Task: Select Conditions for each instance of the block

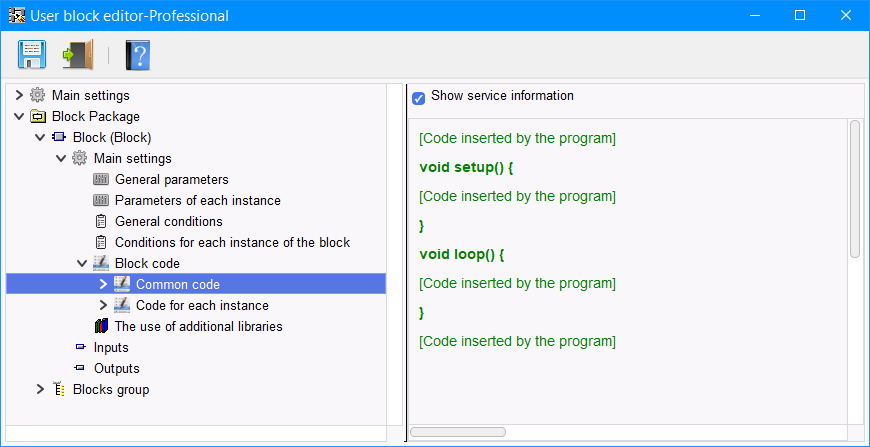Action: tap(232, 242)
